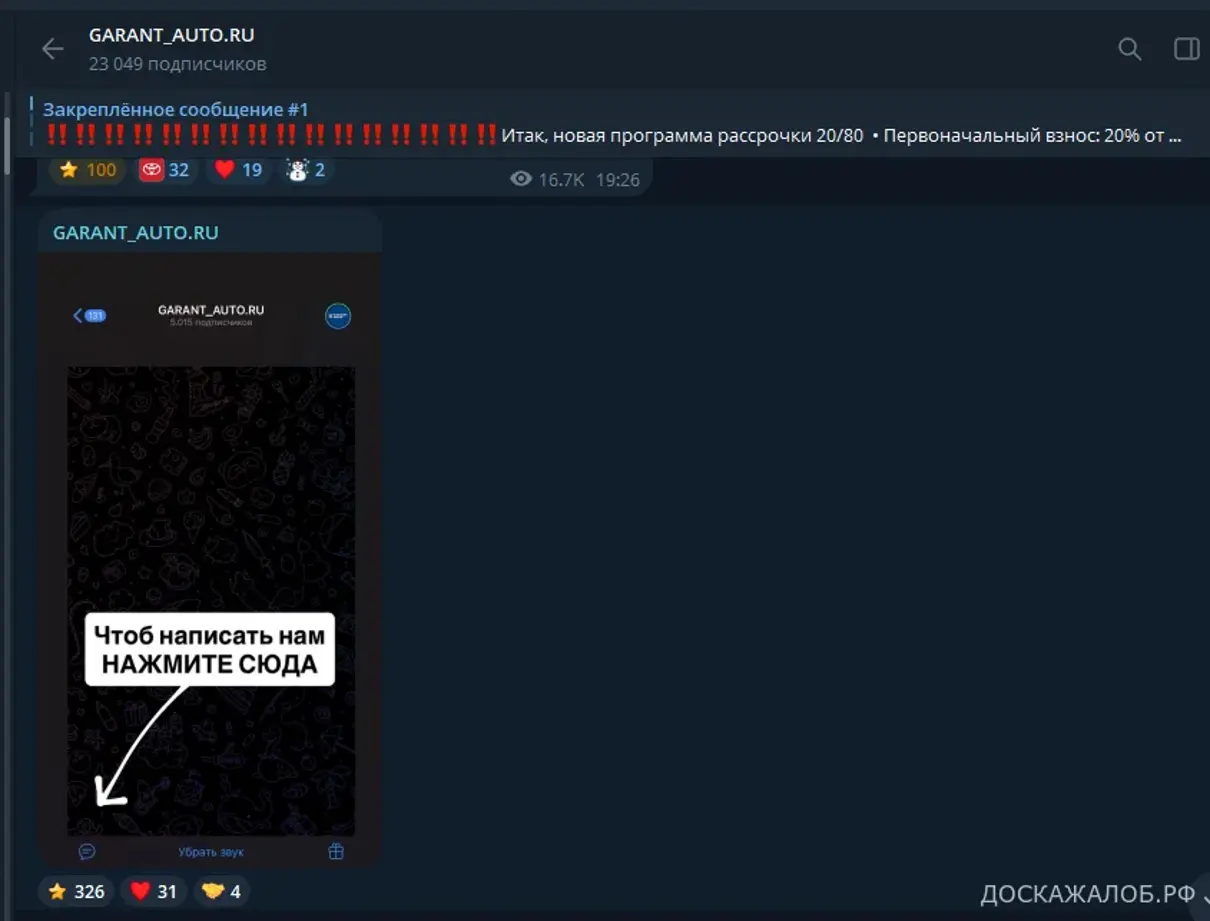The image size is (1210, 921).
Task: Toggle the heart reaction with 31
Action: [x=153, y=891]
